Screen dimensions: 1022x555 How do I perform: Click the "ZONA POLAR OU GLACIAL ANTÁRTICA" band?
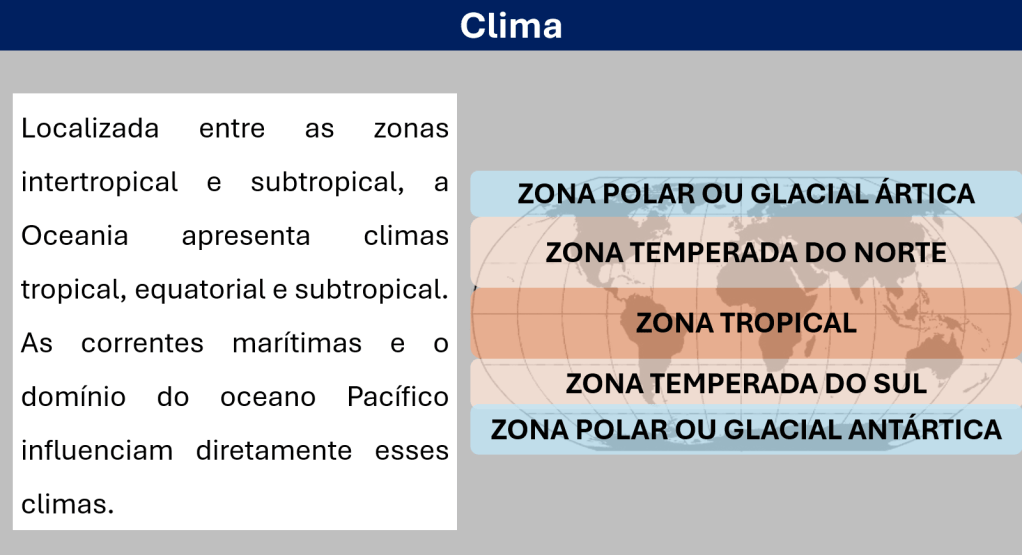point(745,430)
